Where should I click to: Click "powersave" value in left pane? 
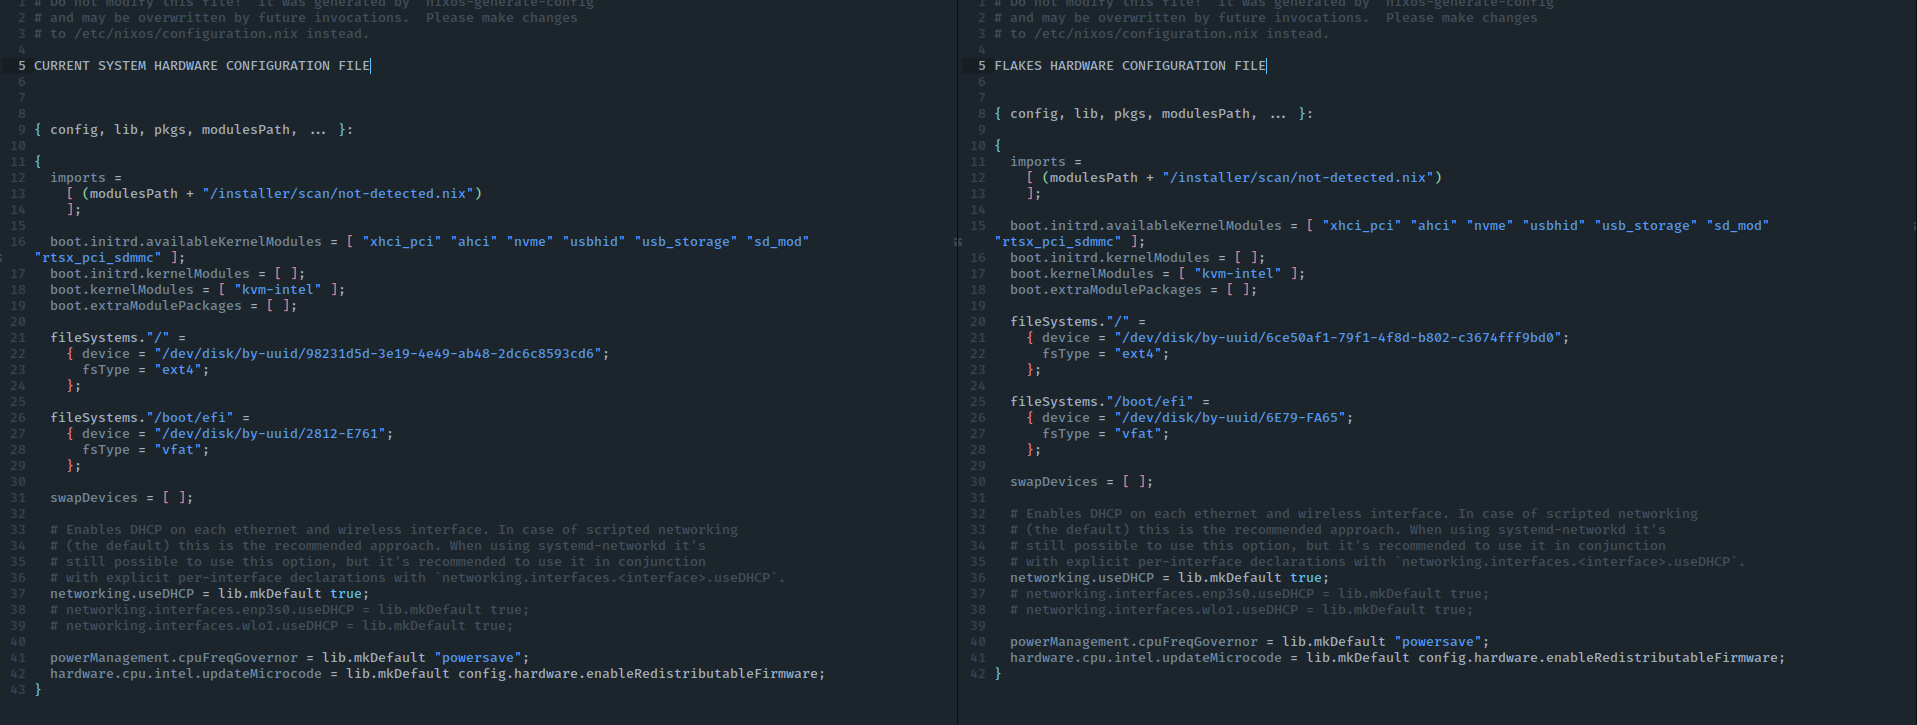pyautogui.click(x=478, y=658)
